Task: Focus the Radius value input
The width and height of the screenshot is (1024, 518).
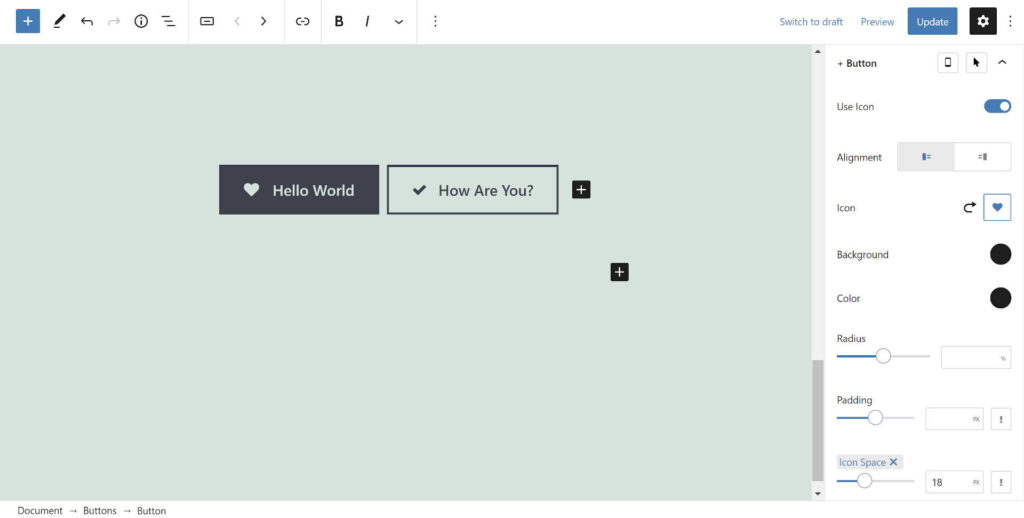Action: (x=976, y=357)
